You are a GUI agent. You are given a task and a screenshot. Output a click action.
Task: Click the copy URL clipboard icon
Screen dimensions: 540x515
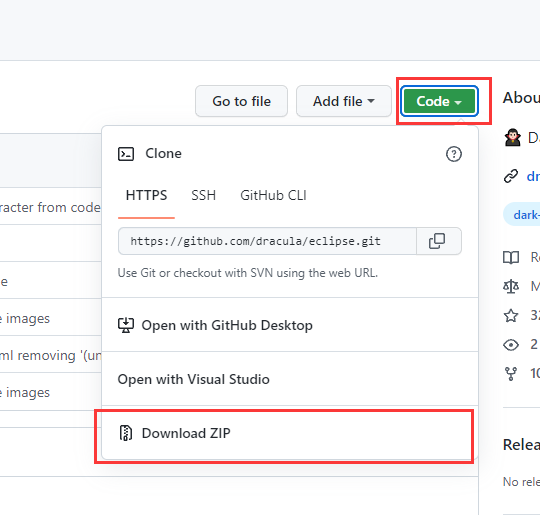(437, 241)
